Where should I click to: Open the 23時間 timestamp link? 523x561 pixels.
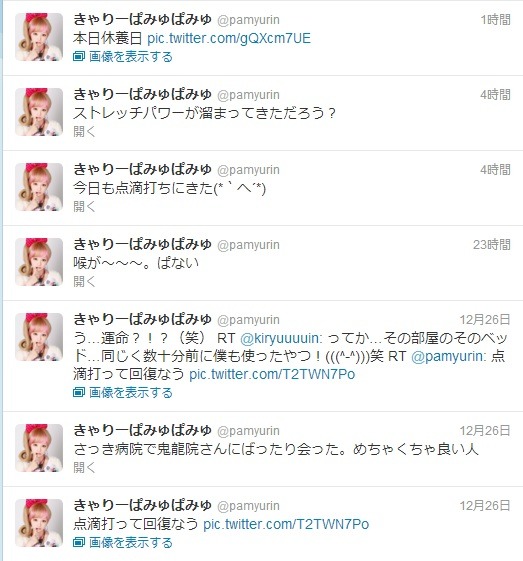point(492,245)
